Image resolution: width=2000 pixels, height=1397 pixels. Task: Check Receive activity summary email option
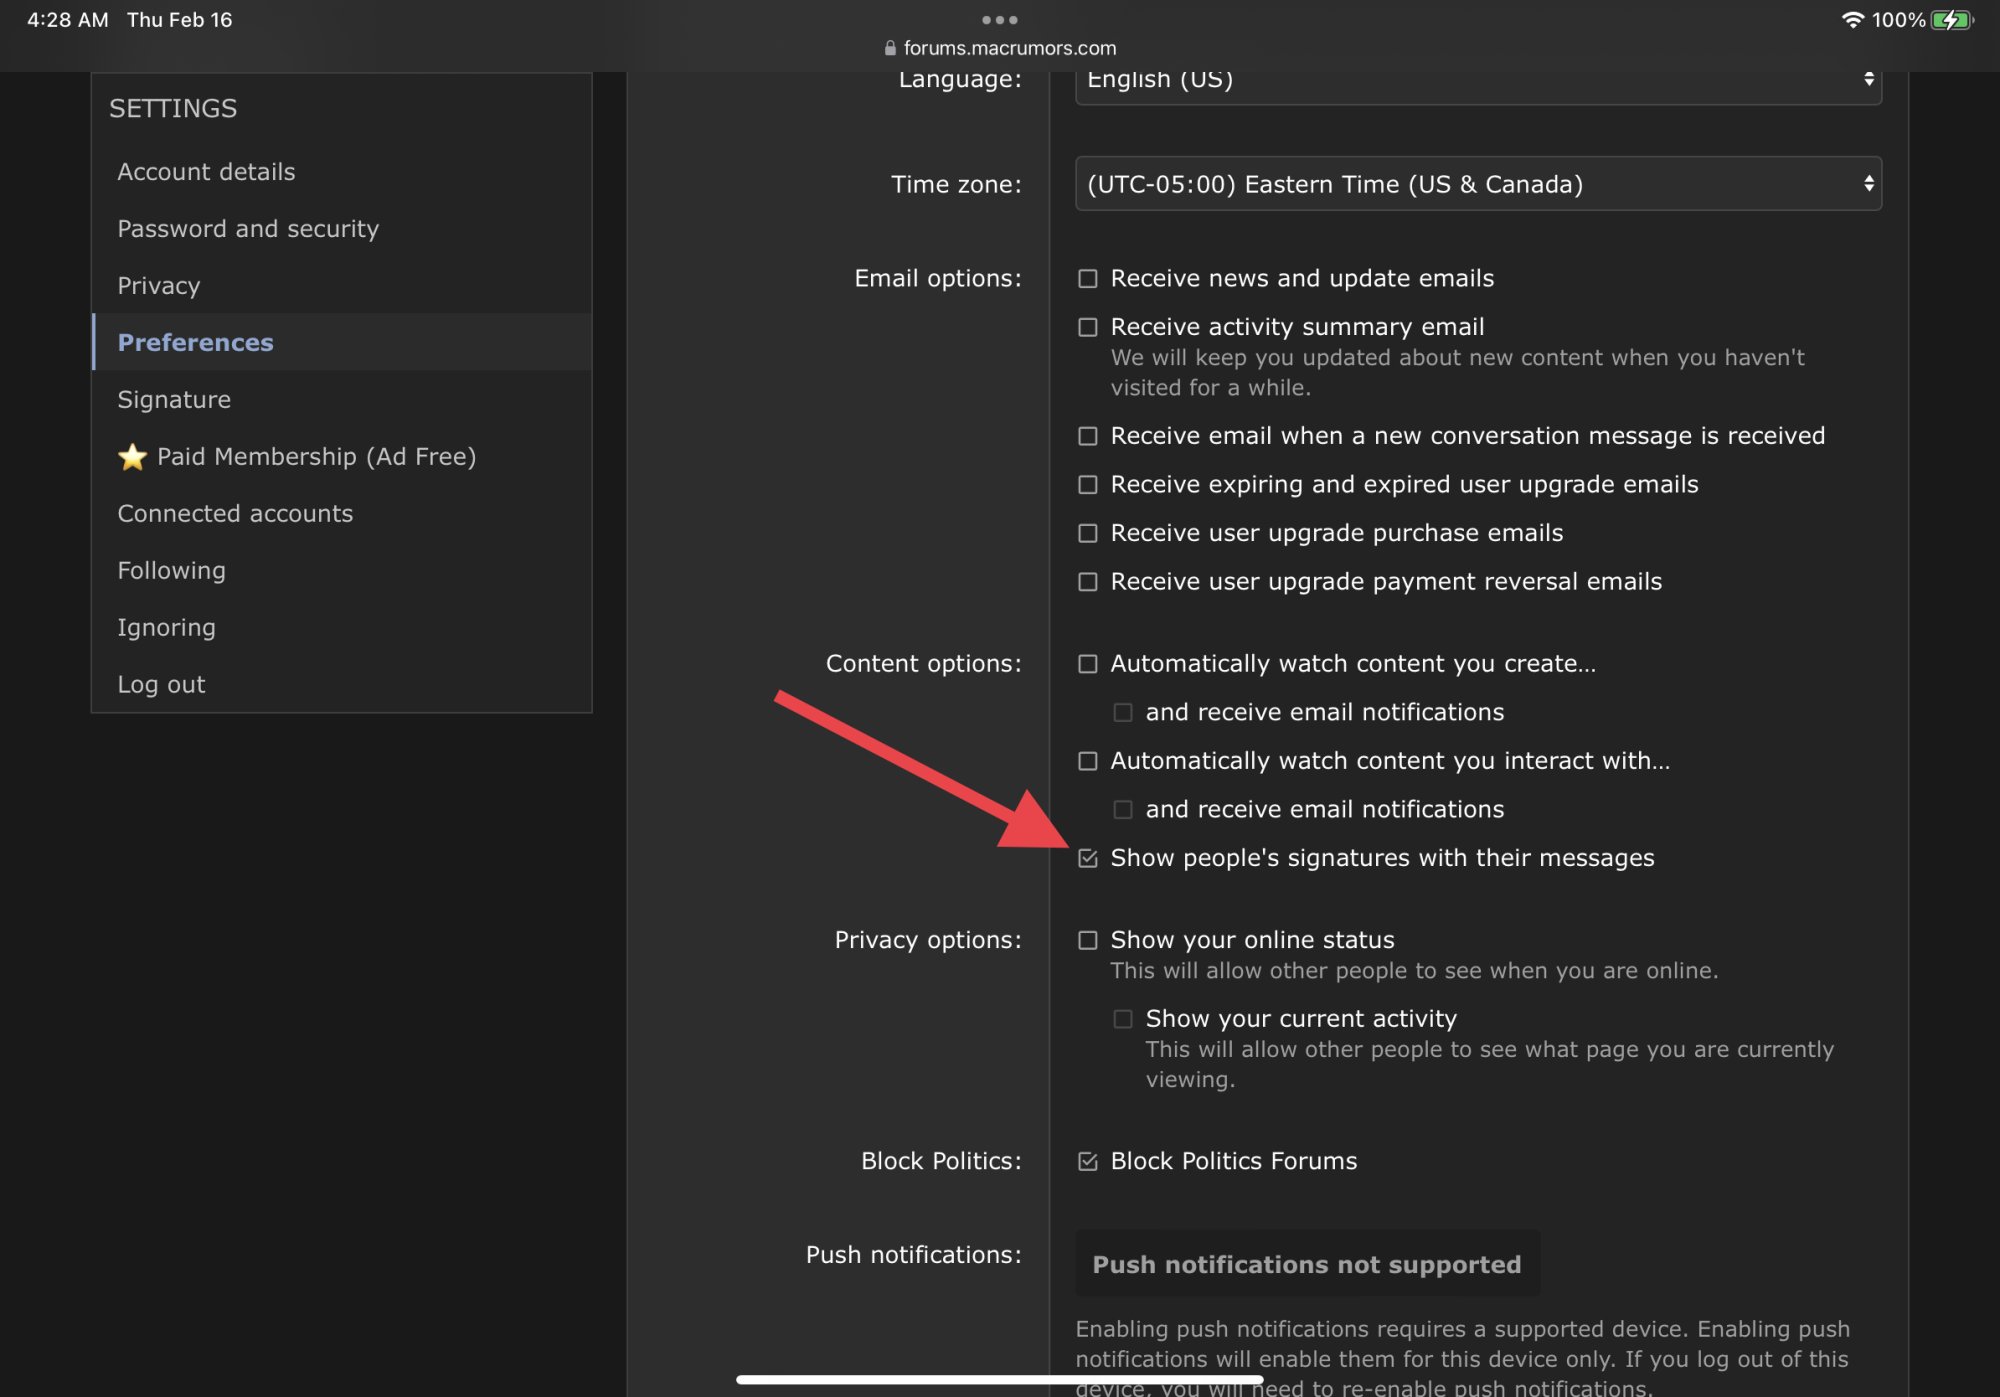(1088, 327)
